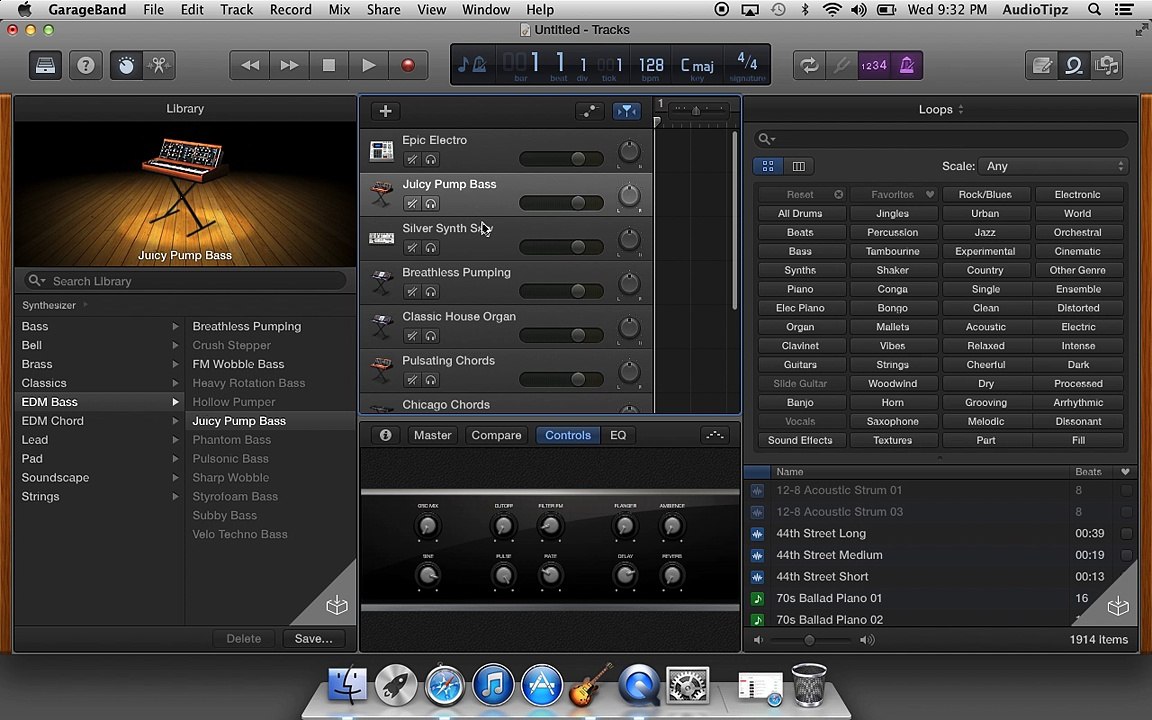Open Spotlight search in menu bar
The height and width of the screenshot is (720, 1152).
[x=1094, y=10]
